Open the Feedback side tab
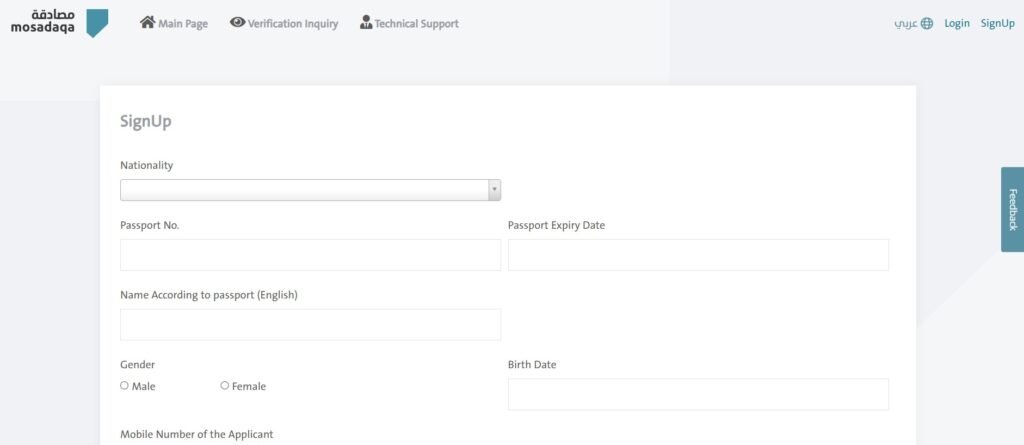Viewport: 1024px width, 445px height. pyautogui.click(x=1012, y=209)
